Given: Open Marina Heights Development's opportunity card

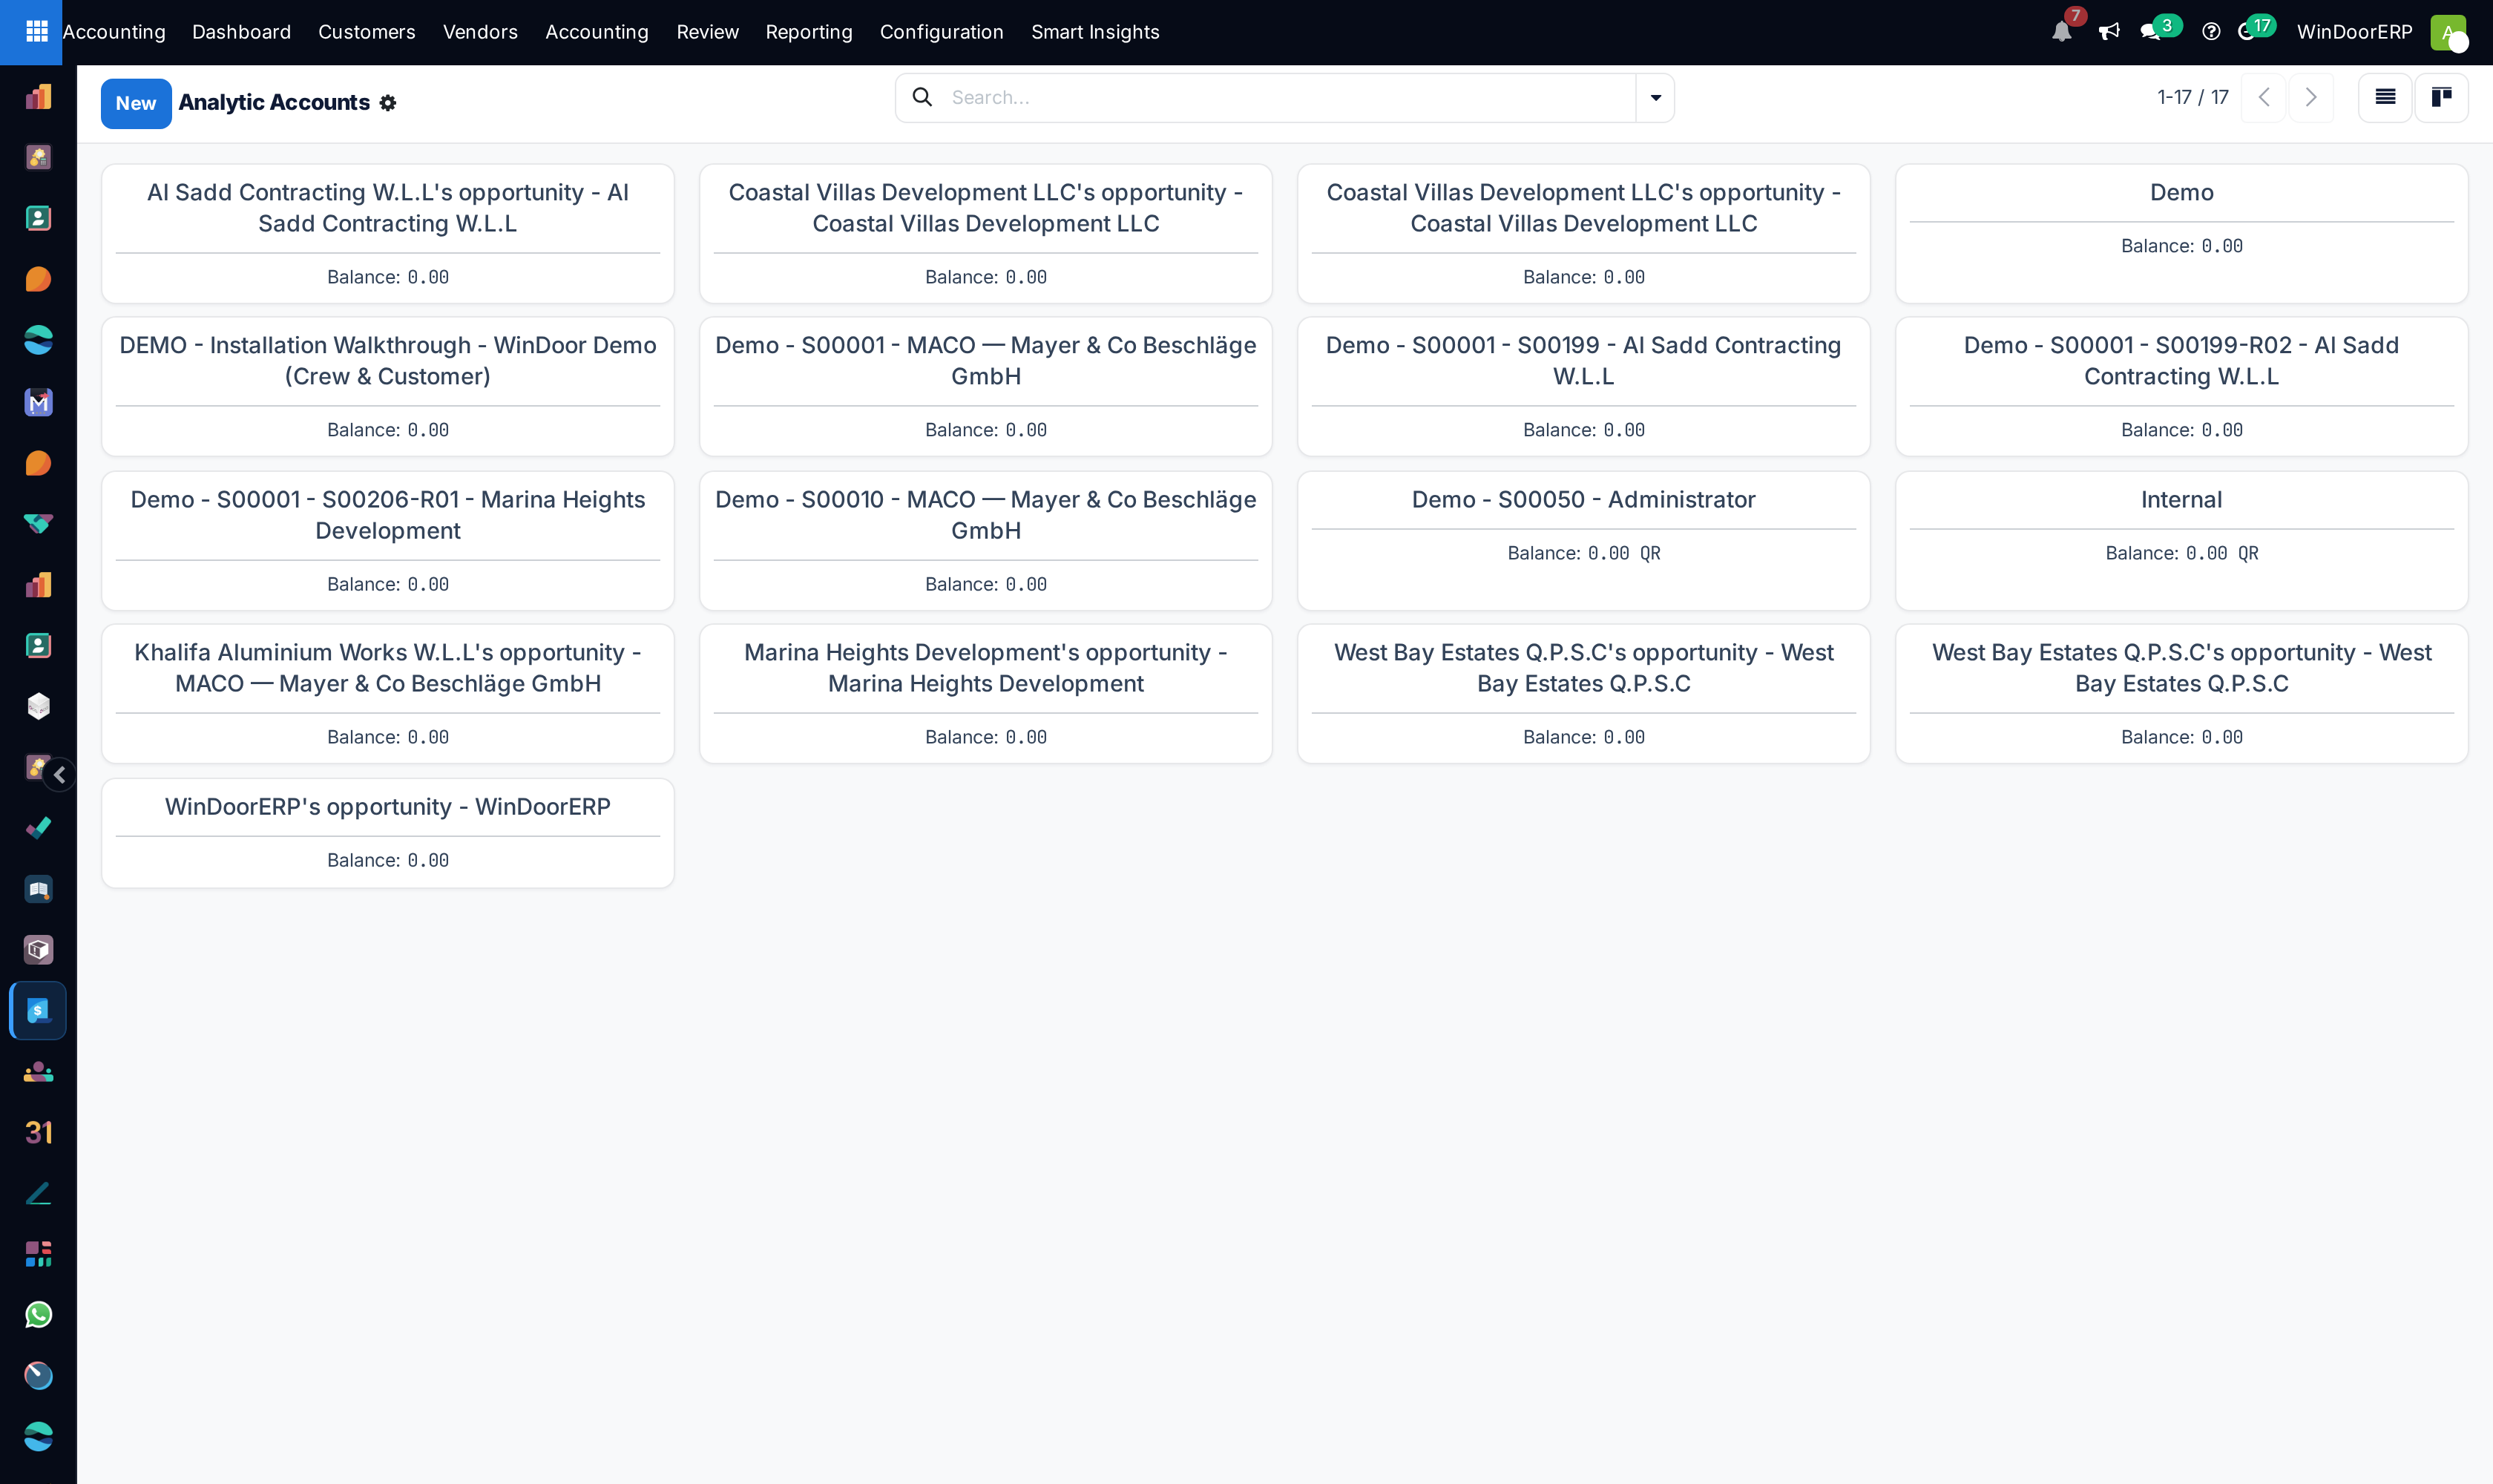Looking at the screenshot, I should (985, 694).
